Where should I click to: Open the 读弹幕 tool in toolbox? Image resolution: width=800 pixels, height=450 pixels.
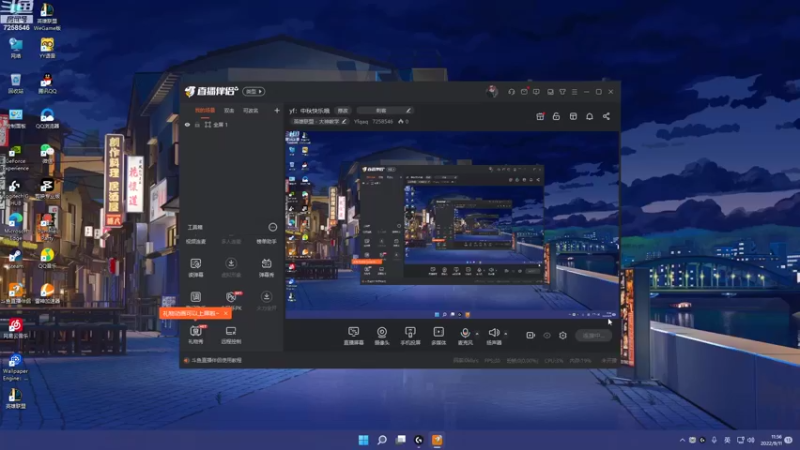tap(195, 267)
